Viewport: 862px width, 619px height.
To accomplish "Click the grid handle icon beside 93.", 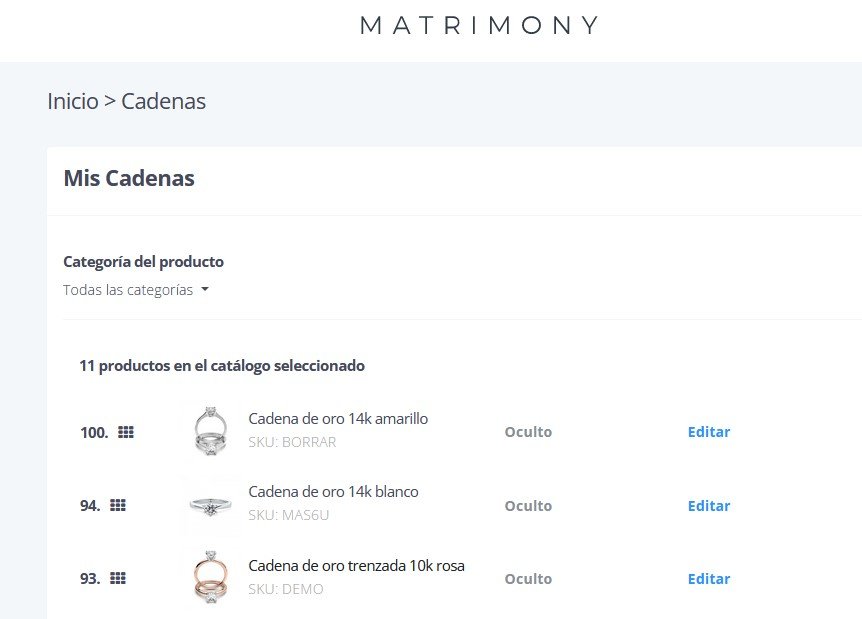I will pyautogui.click(x=118, y=578).
